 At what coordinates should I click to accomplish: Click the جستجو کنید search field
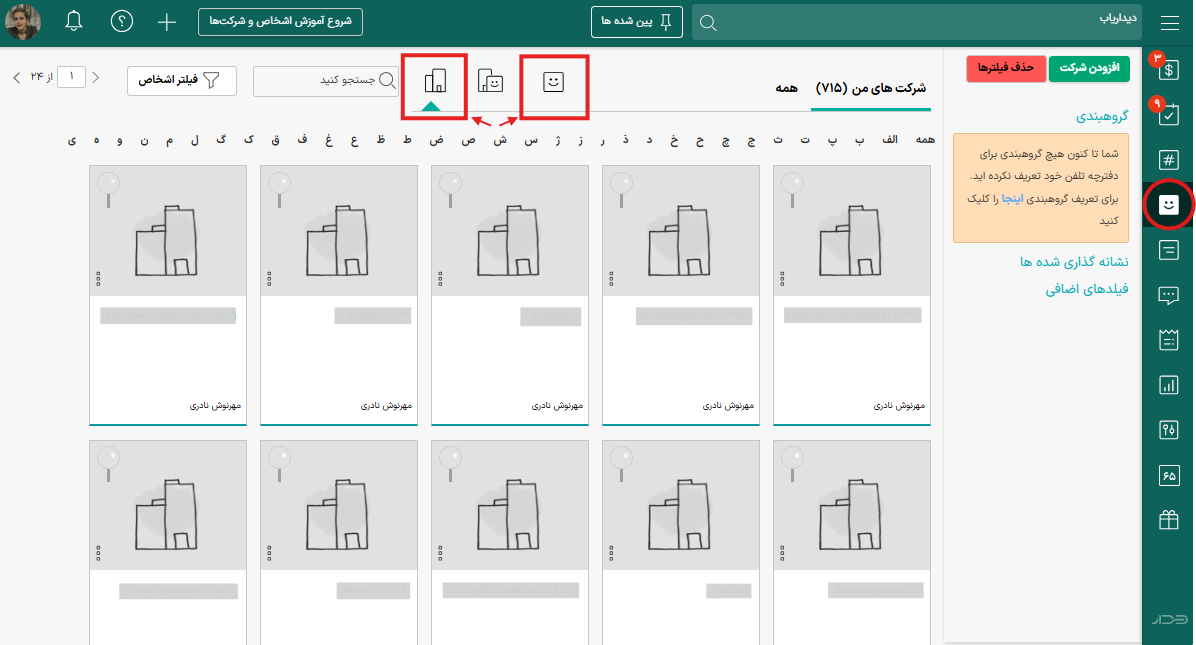click(x=326, y=81)
